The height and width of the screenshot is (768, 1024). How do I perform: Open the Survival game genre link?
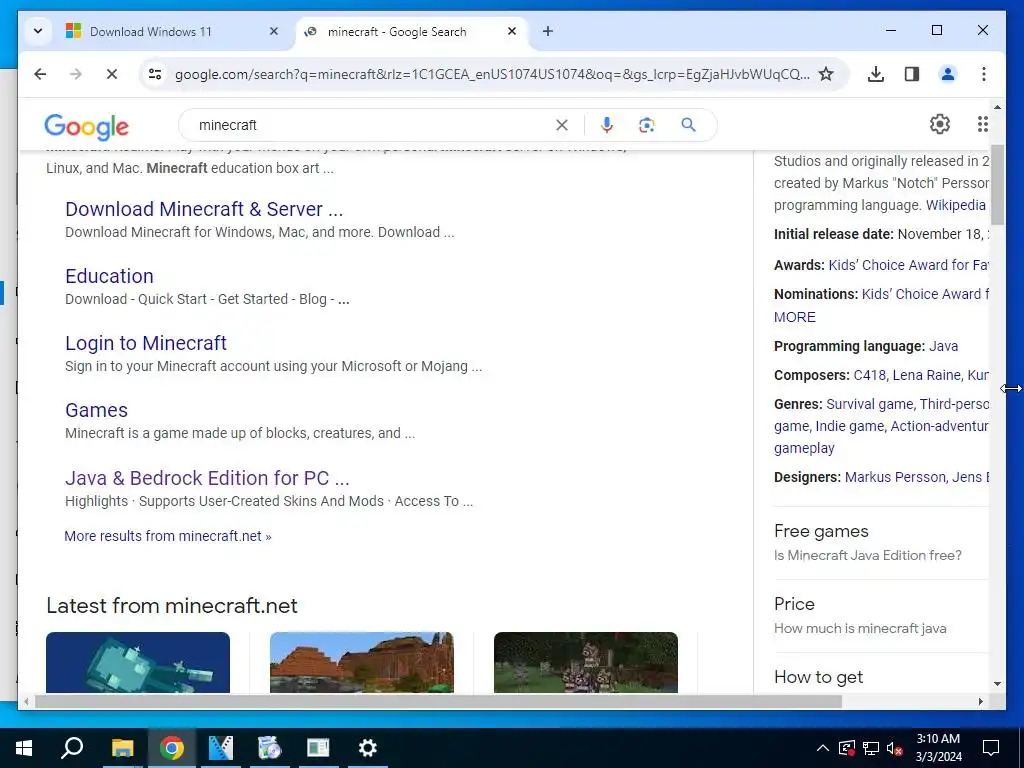(869, 404)
